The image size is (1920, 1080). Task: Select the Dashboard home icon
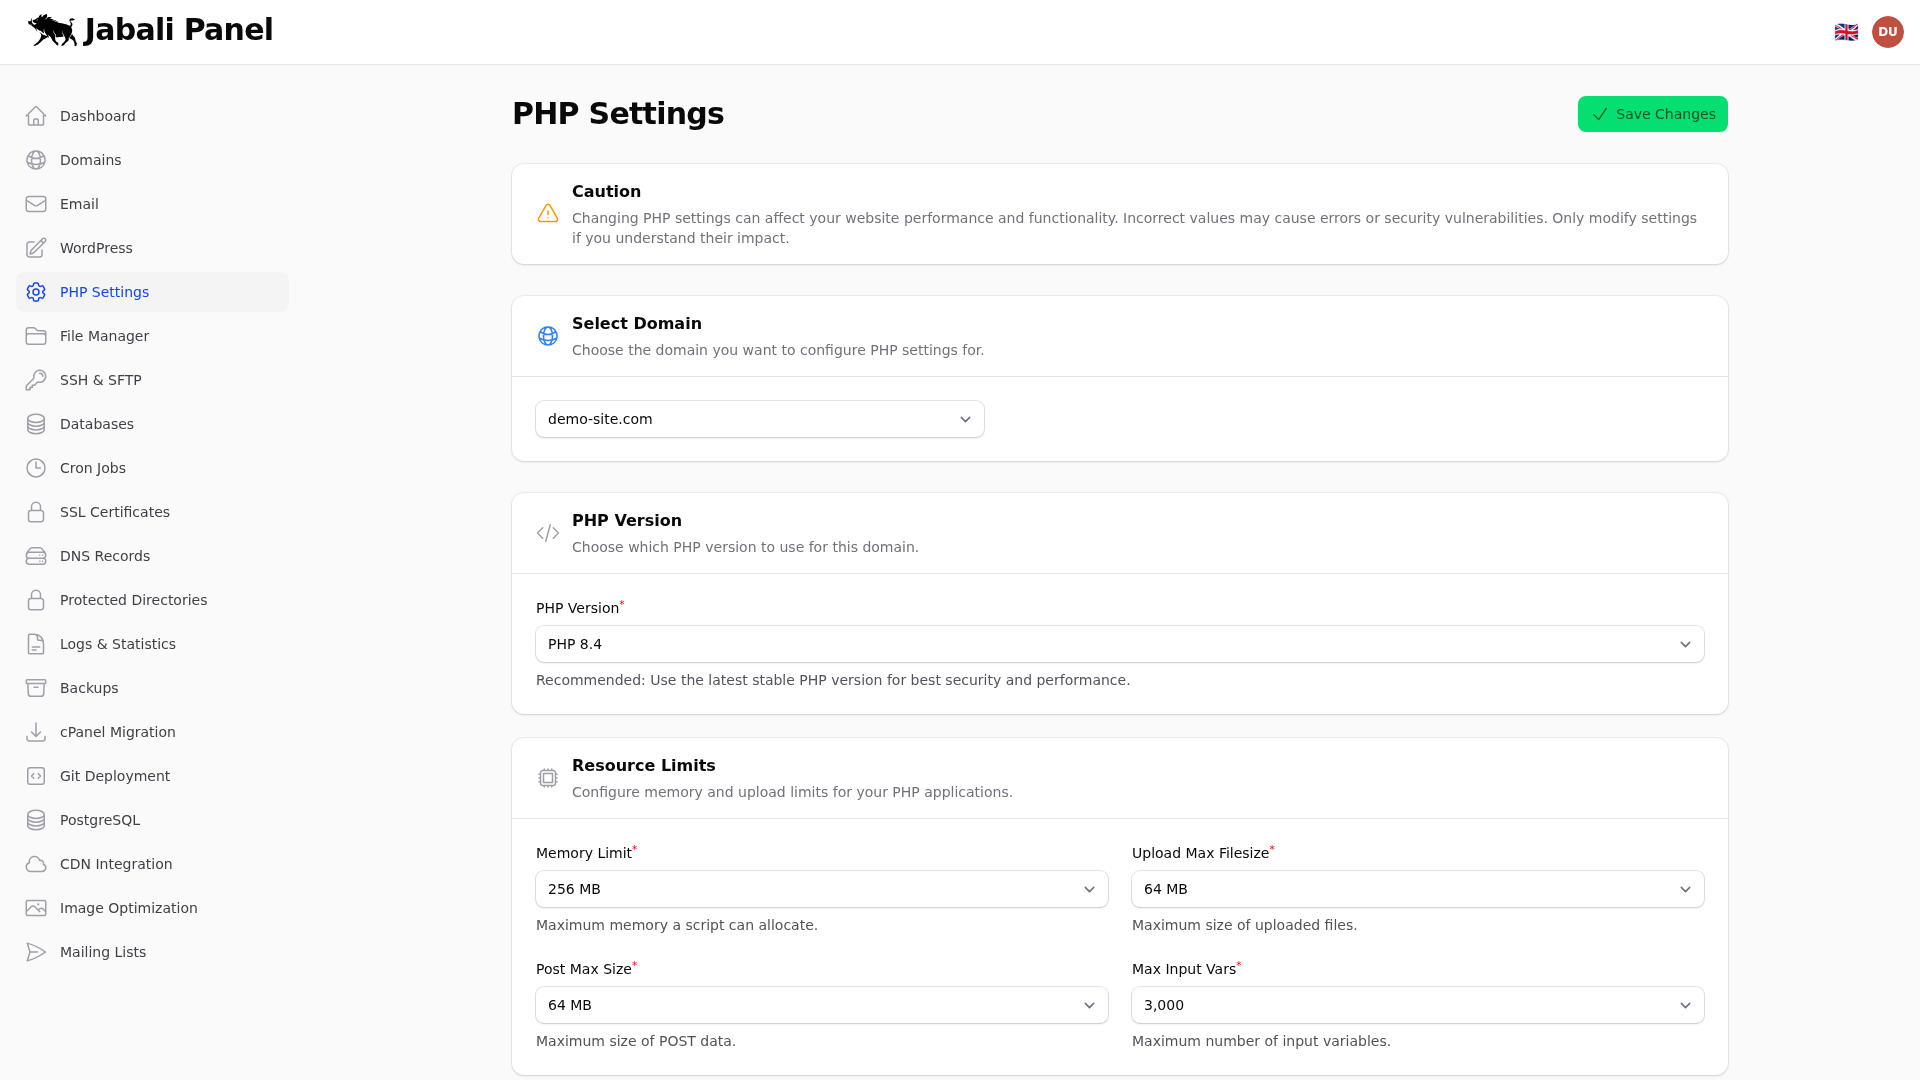pyautogui.click(x=36, y=116)
